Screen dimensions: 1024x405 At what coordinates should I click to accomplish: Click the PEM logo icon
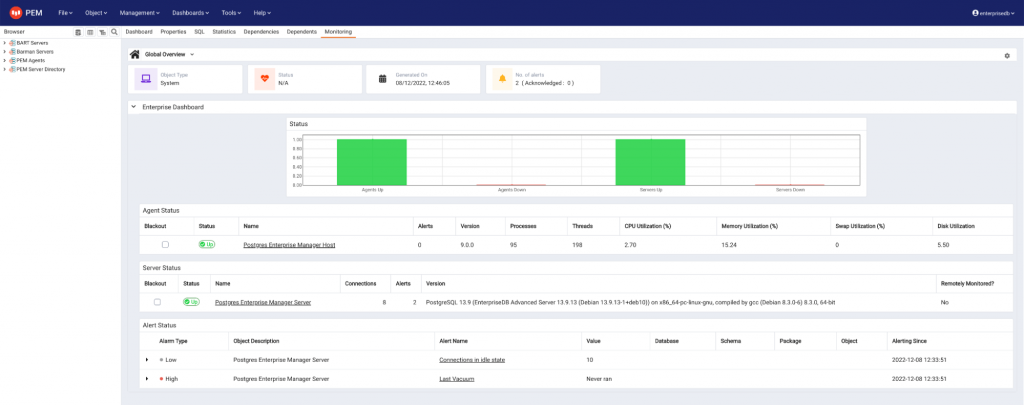[x=16, y=12]
